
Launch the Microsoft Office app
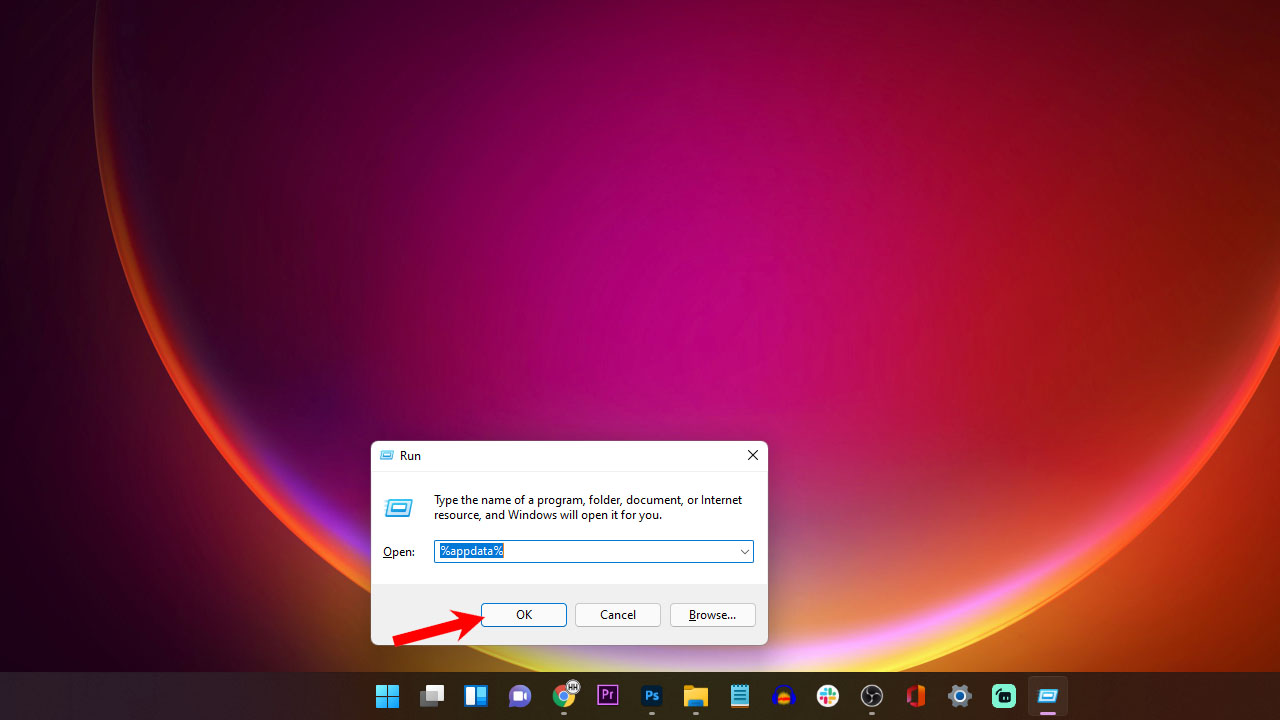click(x=915, y=695)
